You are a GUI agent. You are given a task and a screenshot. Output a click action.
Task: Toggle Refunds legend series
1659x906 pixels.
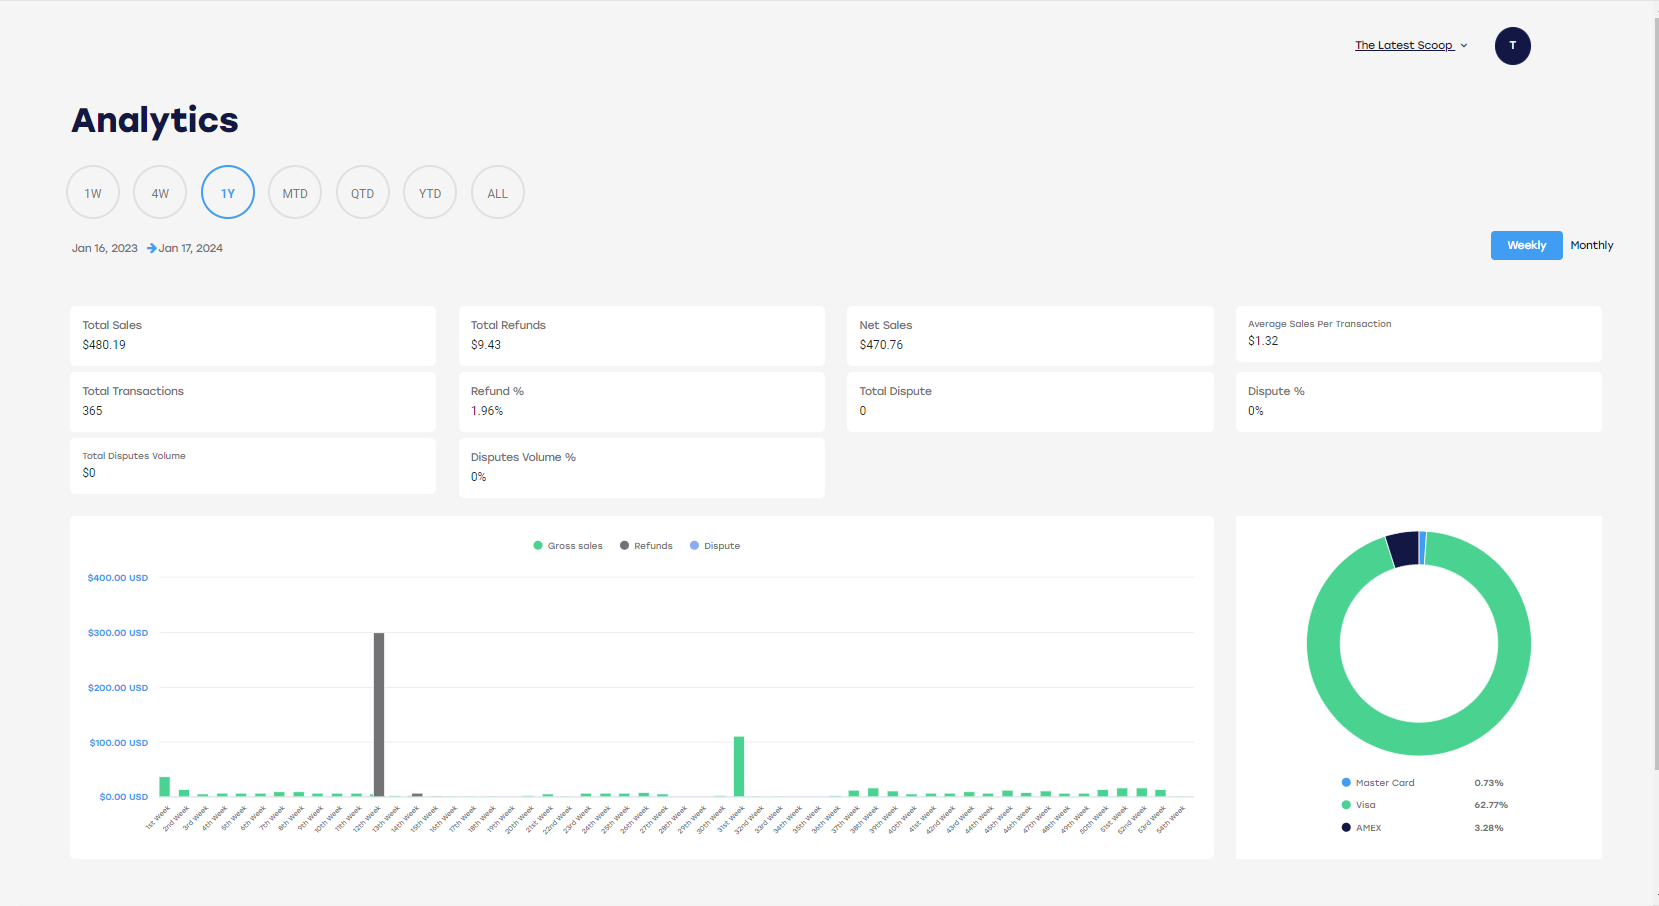click(646, 546)
